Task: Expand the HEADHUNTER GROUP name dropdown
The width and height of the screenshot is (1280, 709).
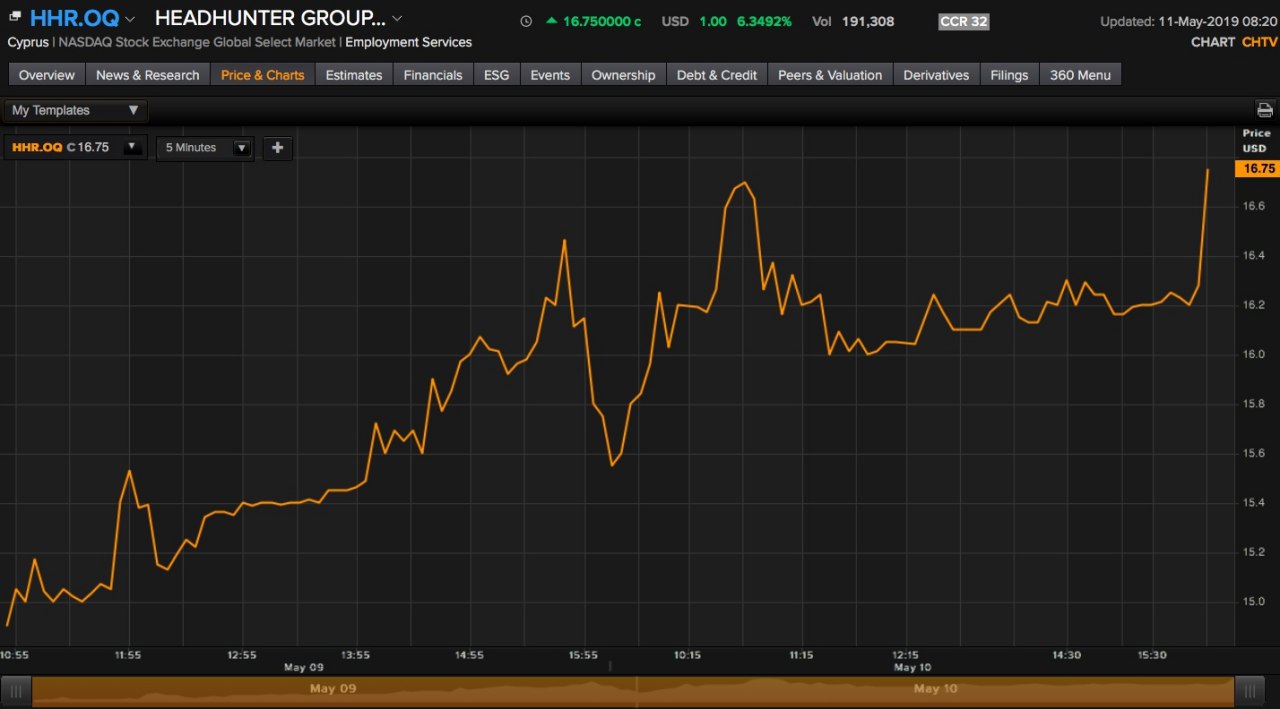Action: click(x=397, y=19)
